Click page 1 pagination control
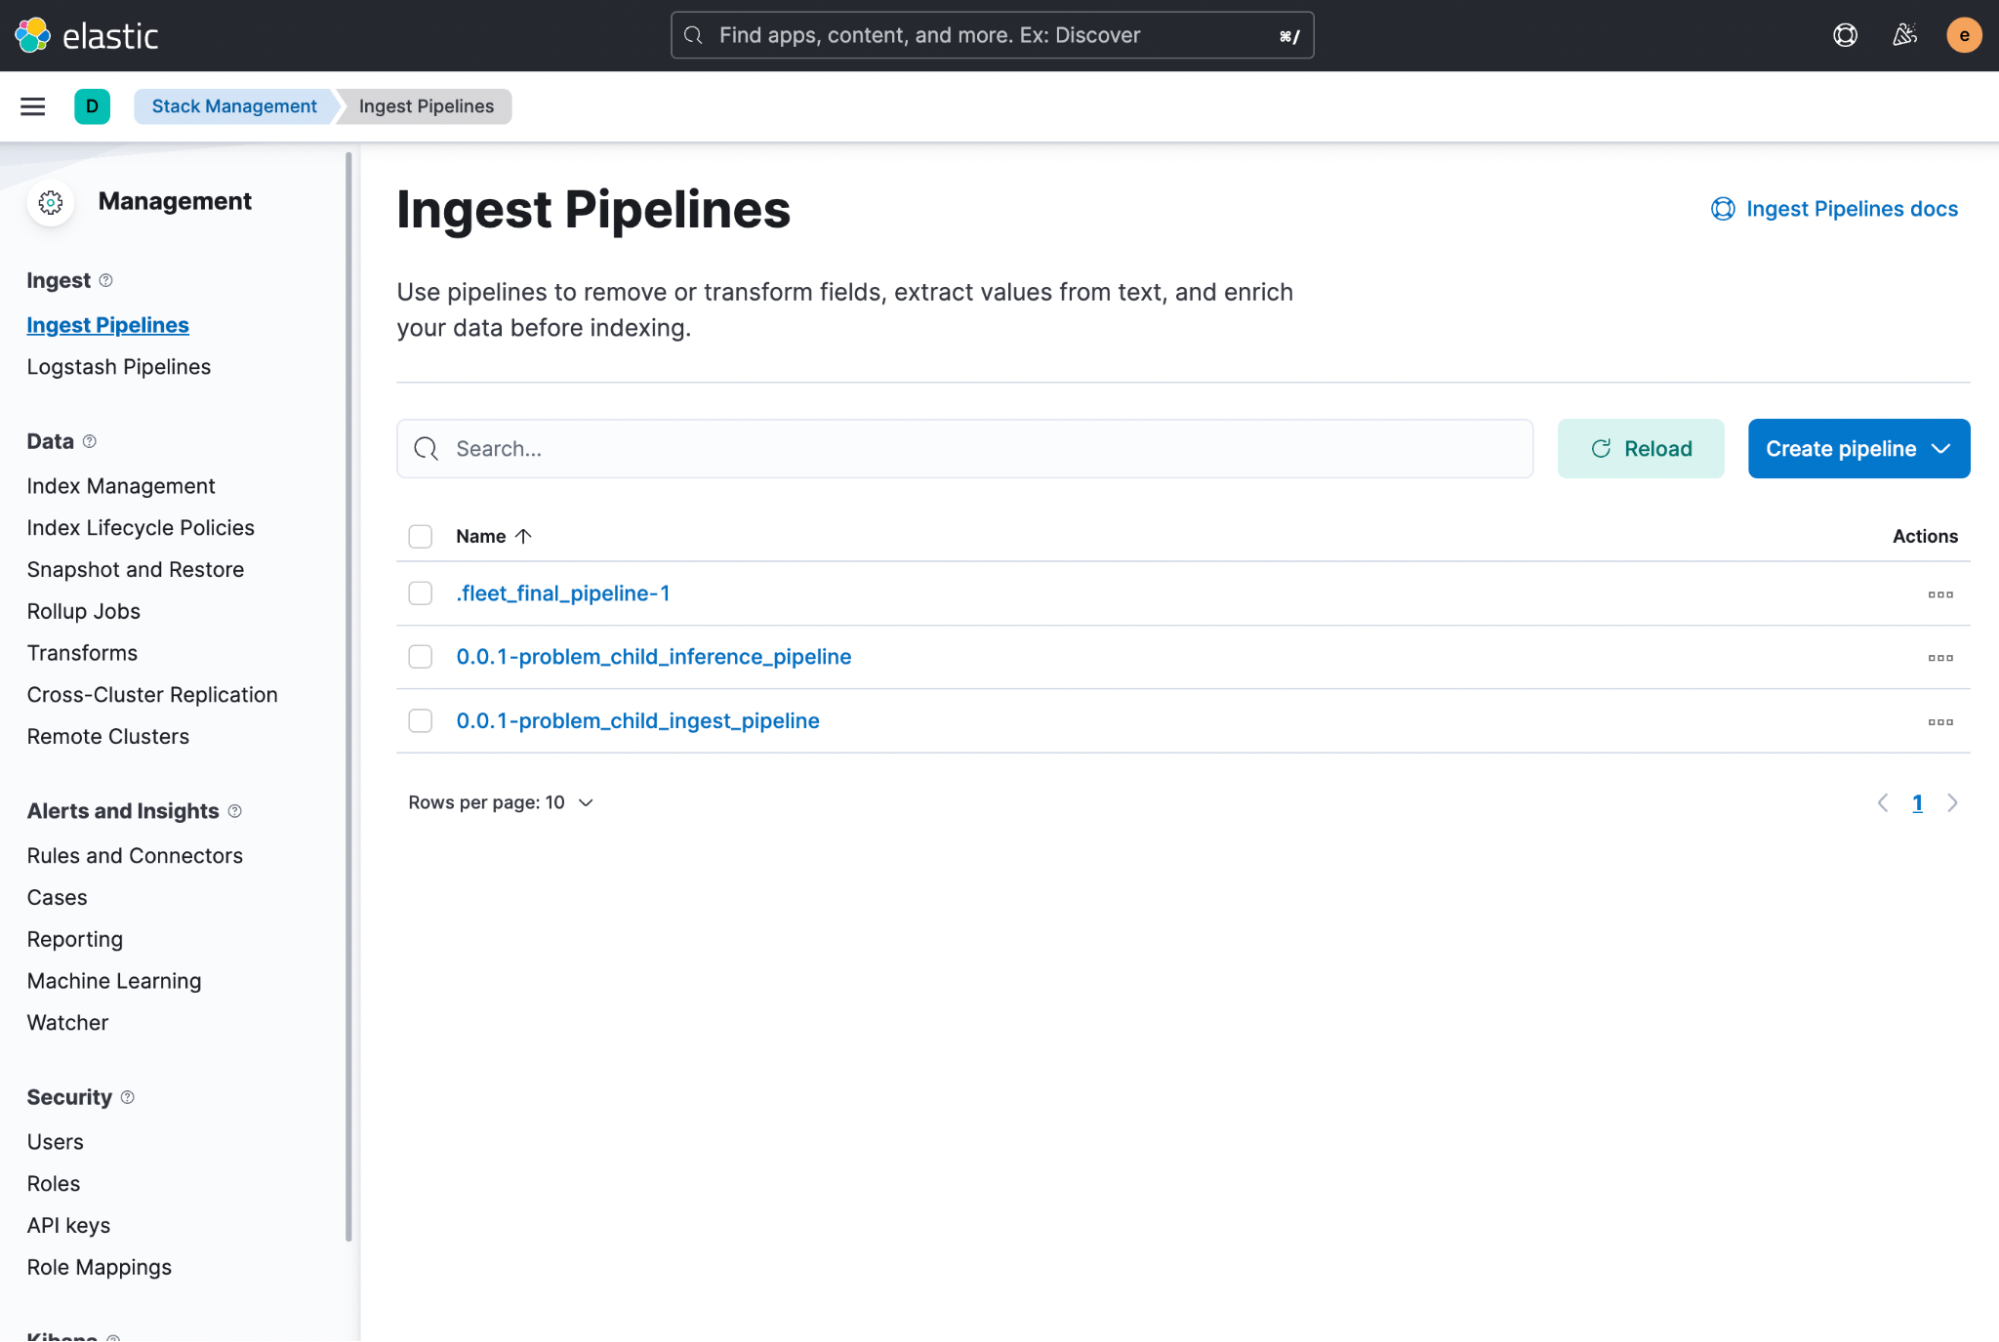Image resolution: width=1999 pixels, height=1342 pixels. tap(1918, 801)
